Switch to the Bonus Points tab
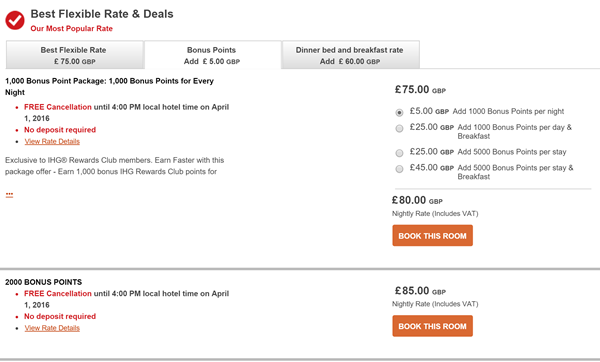The height and width of the screenshot is (362, 600). point(212,55)
